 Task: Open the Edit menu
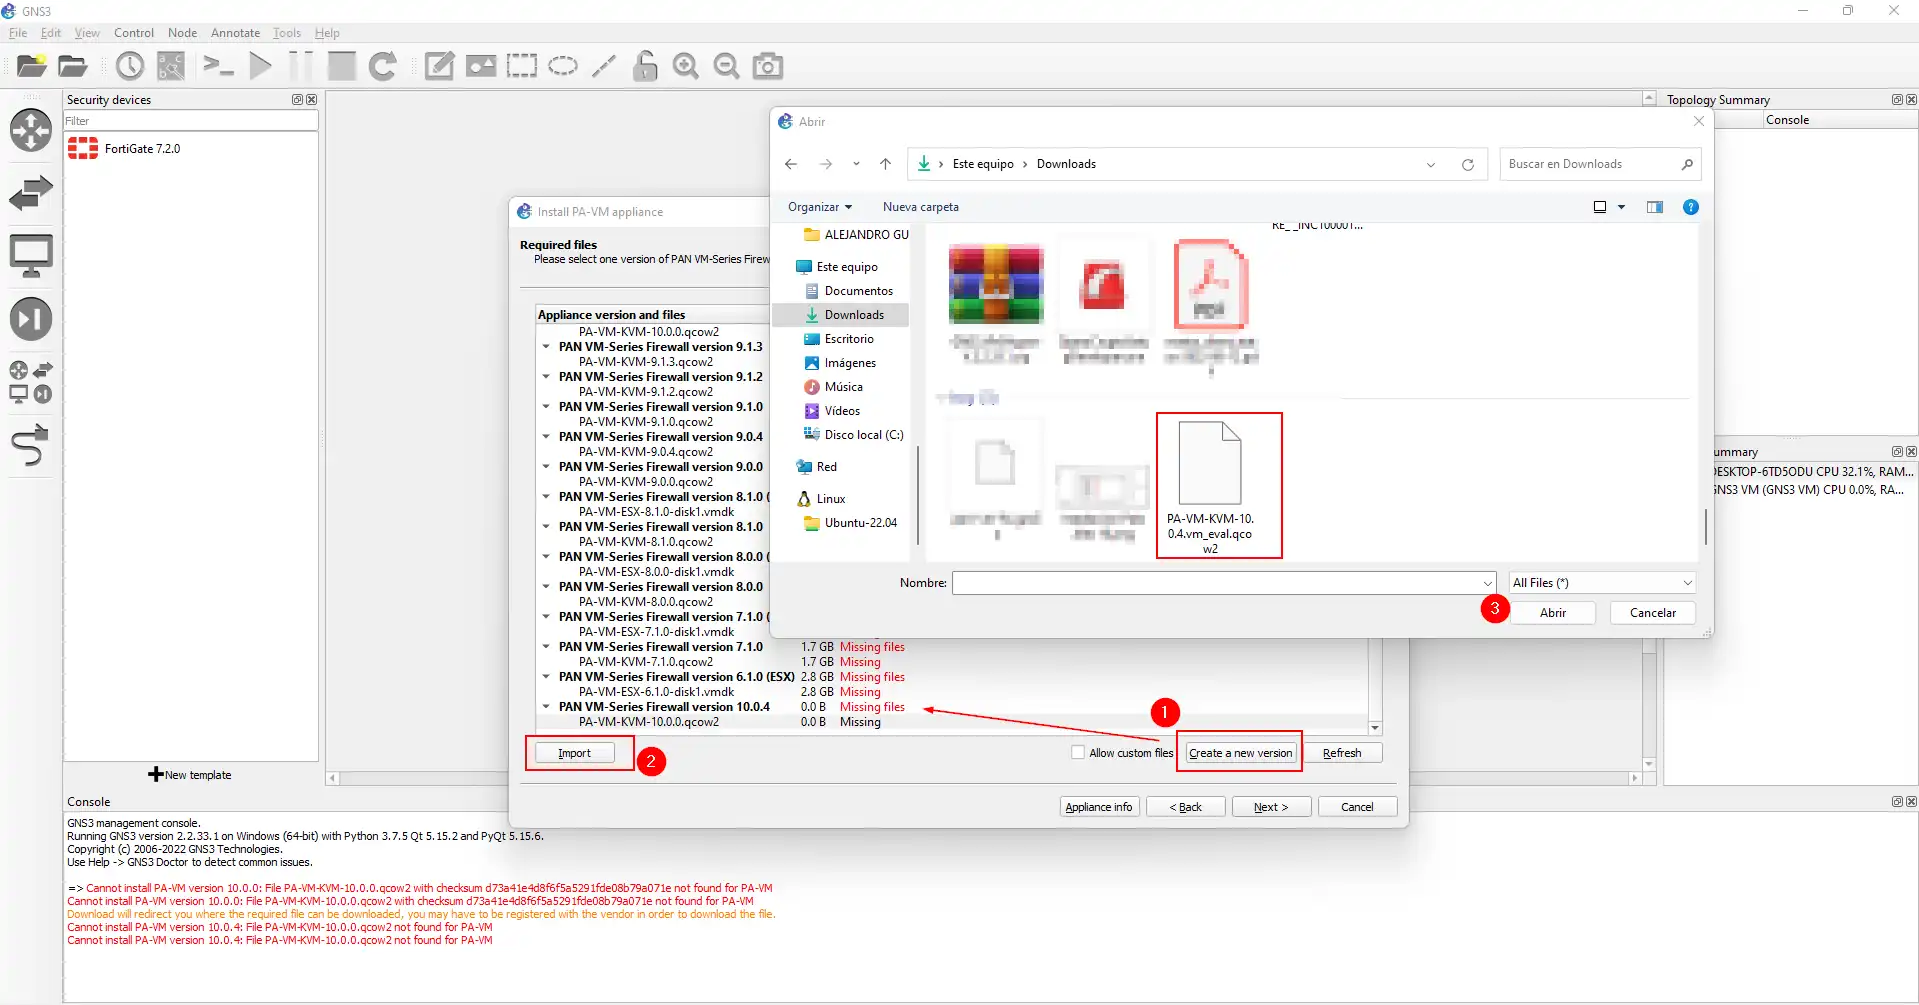51,33
